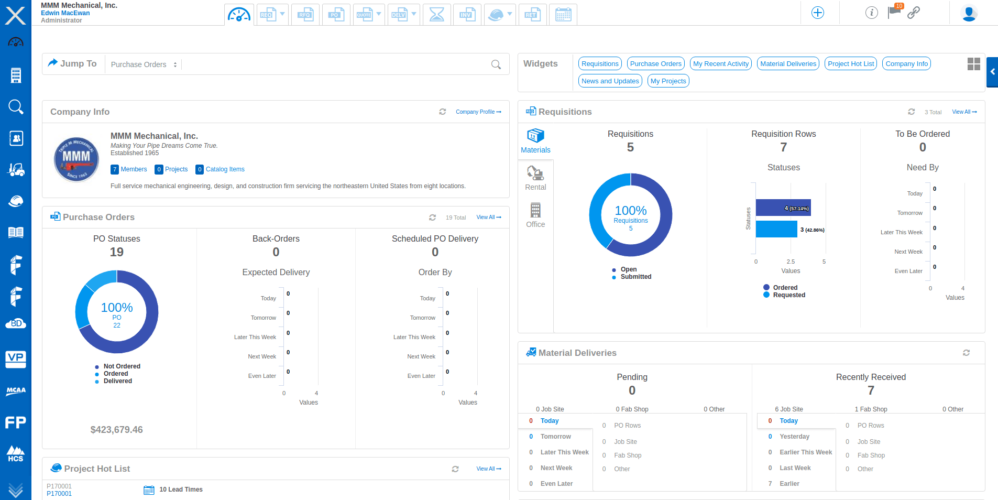This screenshot has height=500, width=998.
Task: Open the flag notifications icon
Action: (895, 13)
